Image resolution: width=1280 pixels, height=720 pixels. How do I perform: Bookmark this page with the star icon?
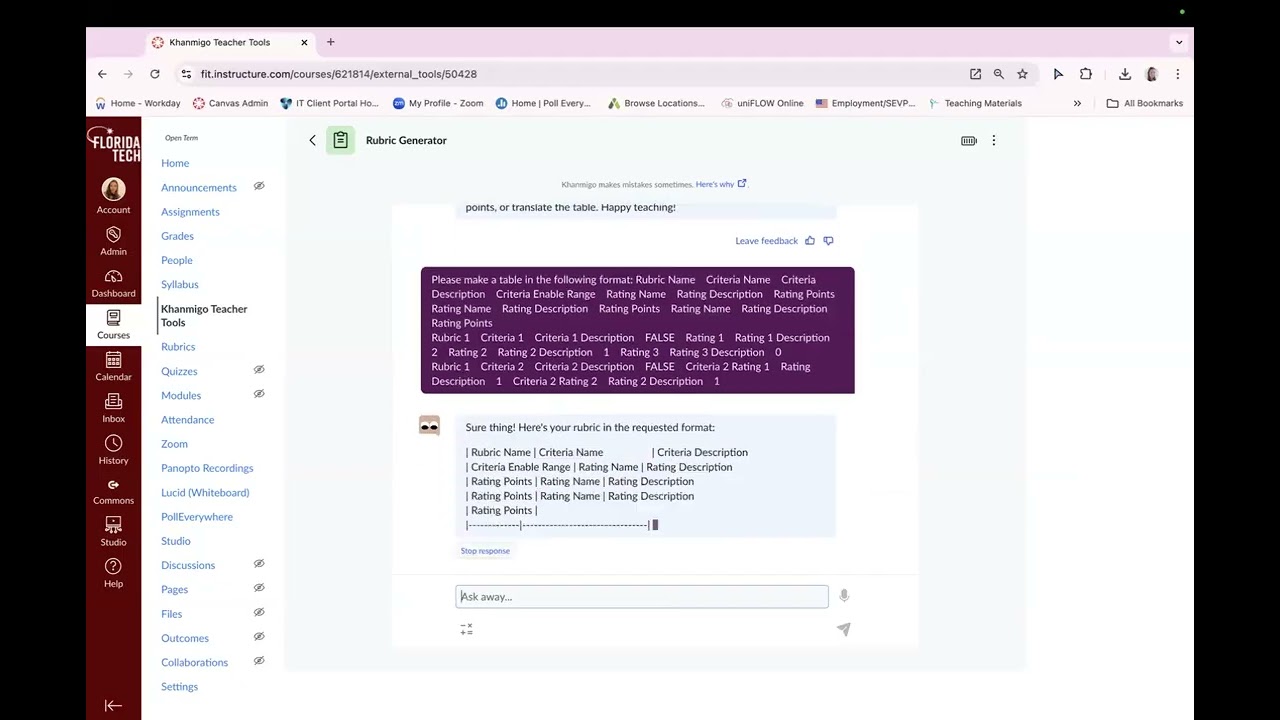pyautogui.click(x=1022, y=74)
